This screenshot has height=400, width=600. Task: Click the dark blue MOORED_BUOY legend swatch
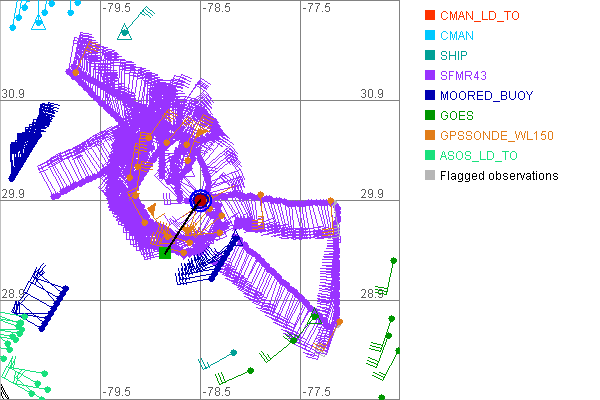[430, 96]
